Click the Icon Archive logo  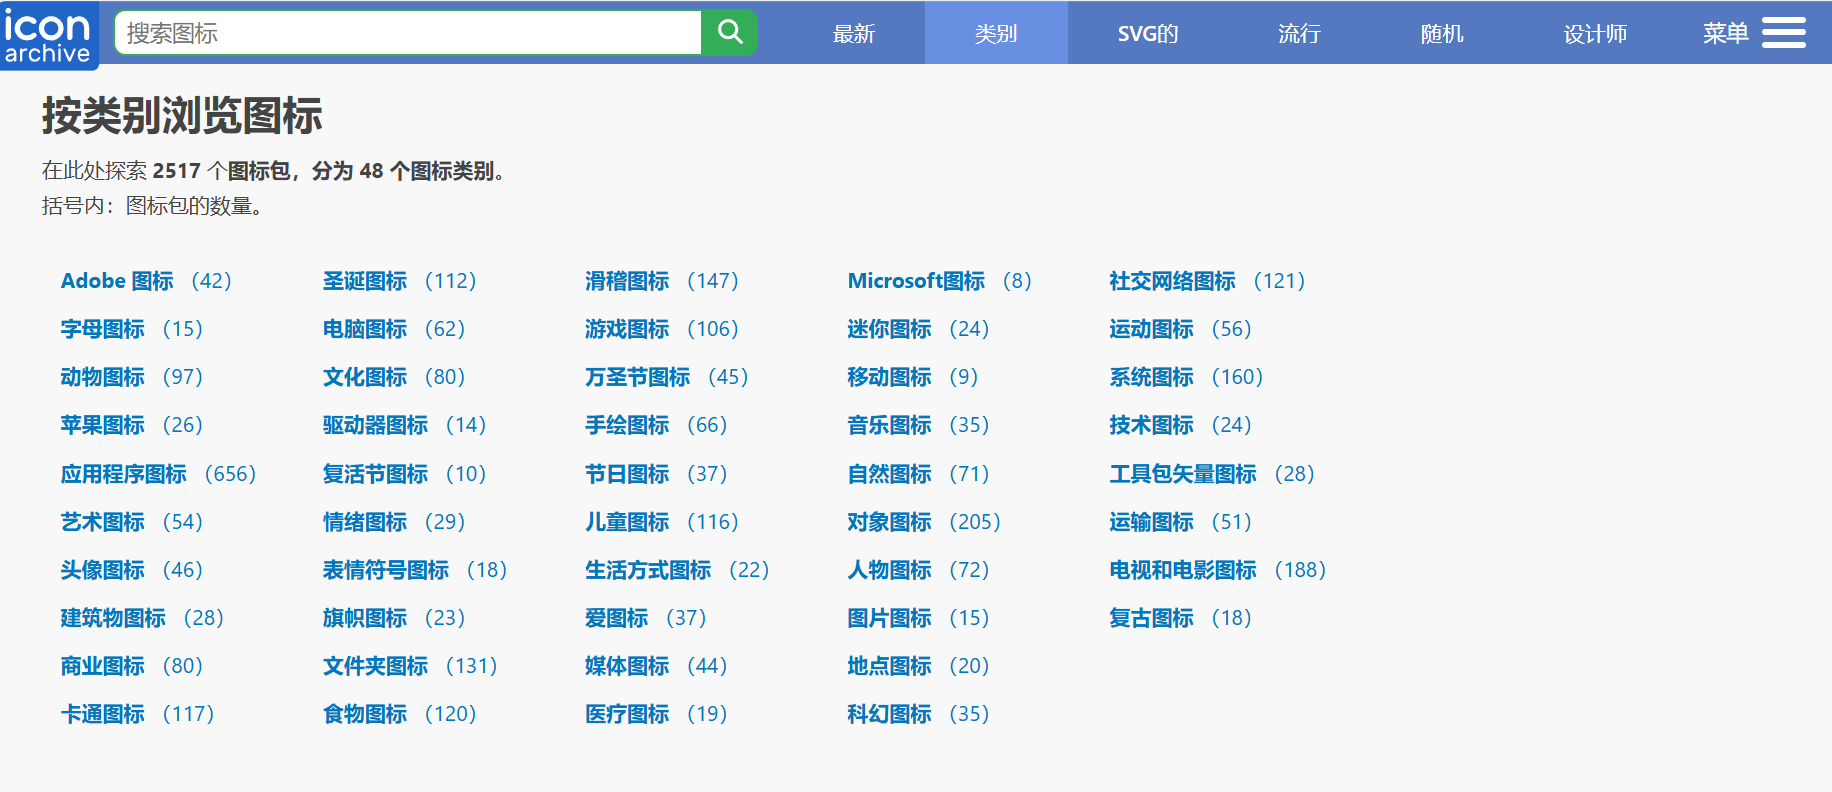pyautogui.click(x=49, y=35)
